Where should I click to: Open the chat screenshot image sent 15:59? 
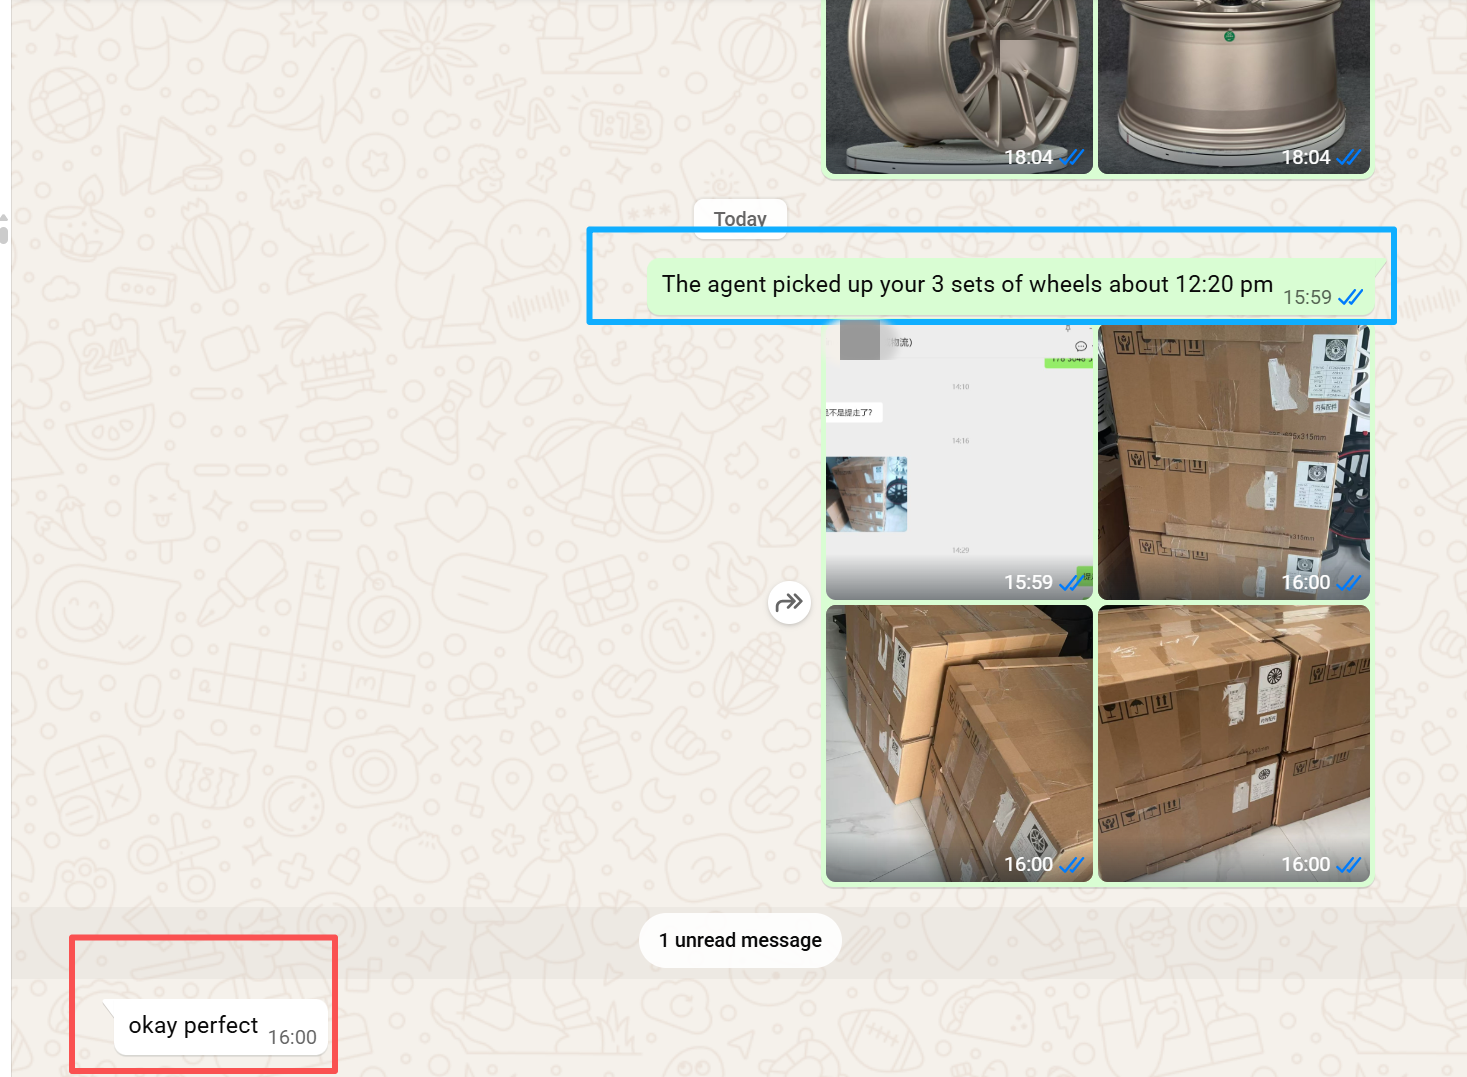point(959,461)
